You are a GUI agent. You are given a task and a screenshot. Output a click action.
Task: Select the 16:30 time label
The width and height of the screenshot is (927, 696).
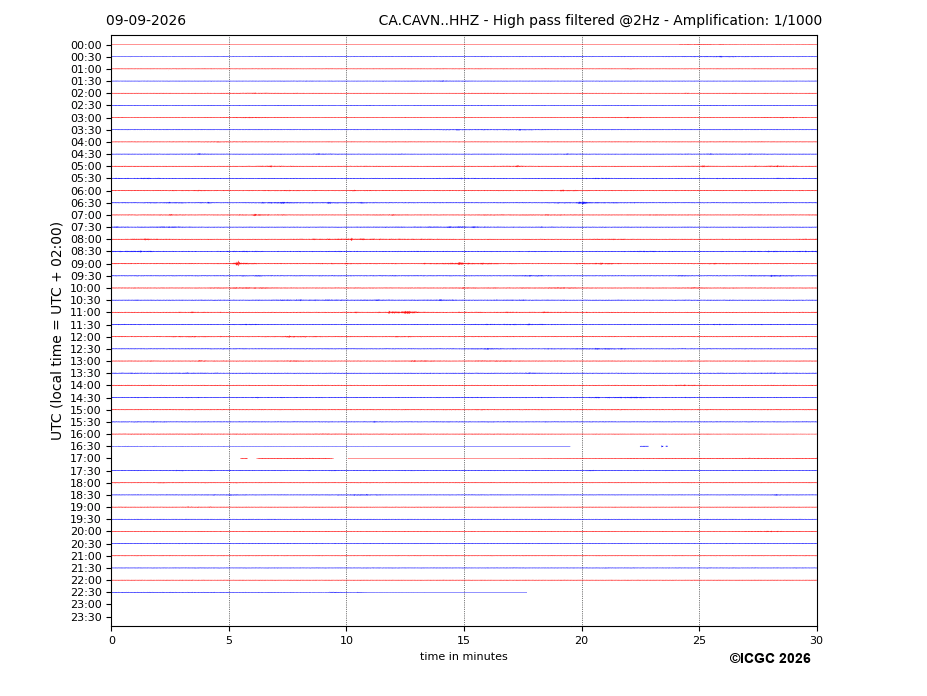86,446
